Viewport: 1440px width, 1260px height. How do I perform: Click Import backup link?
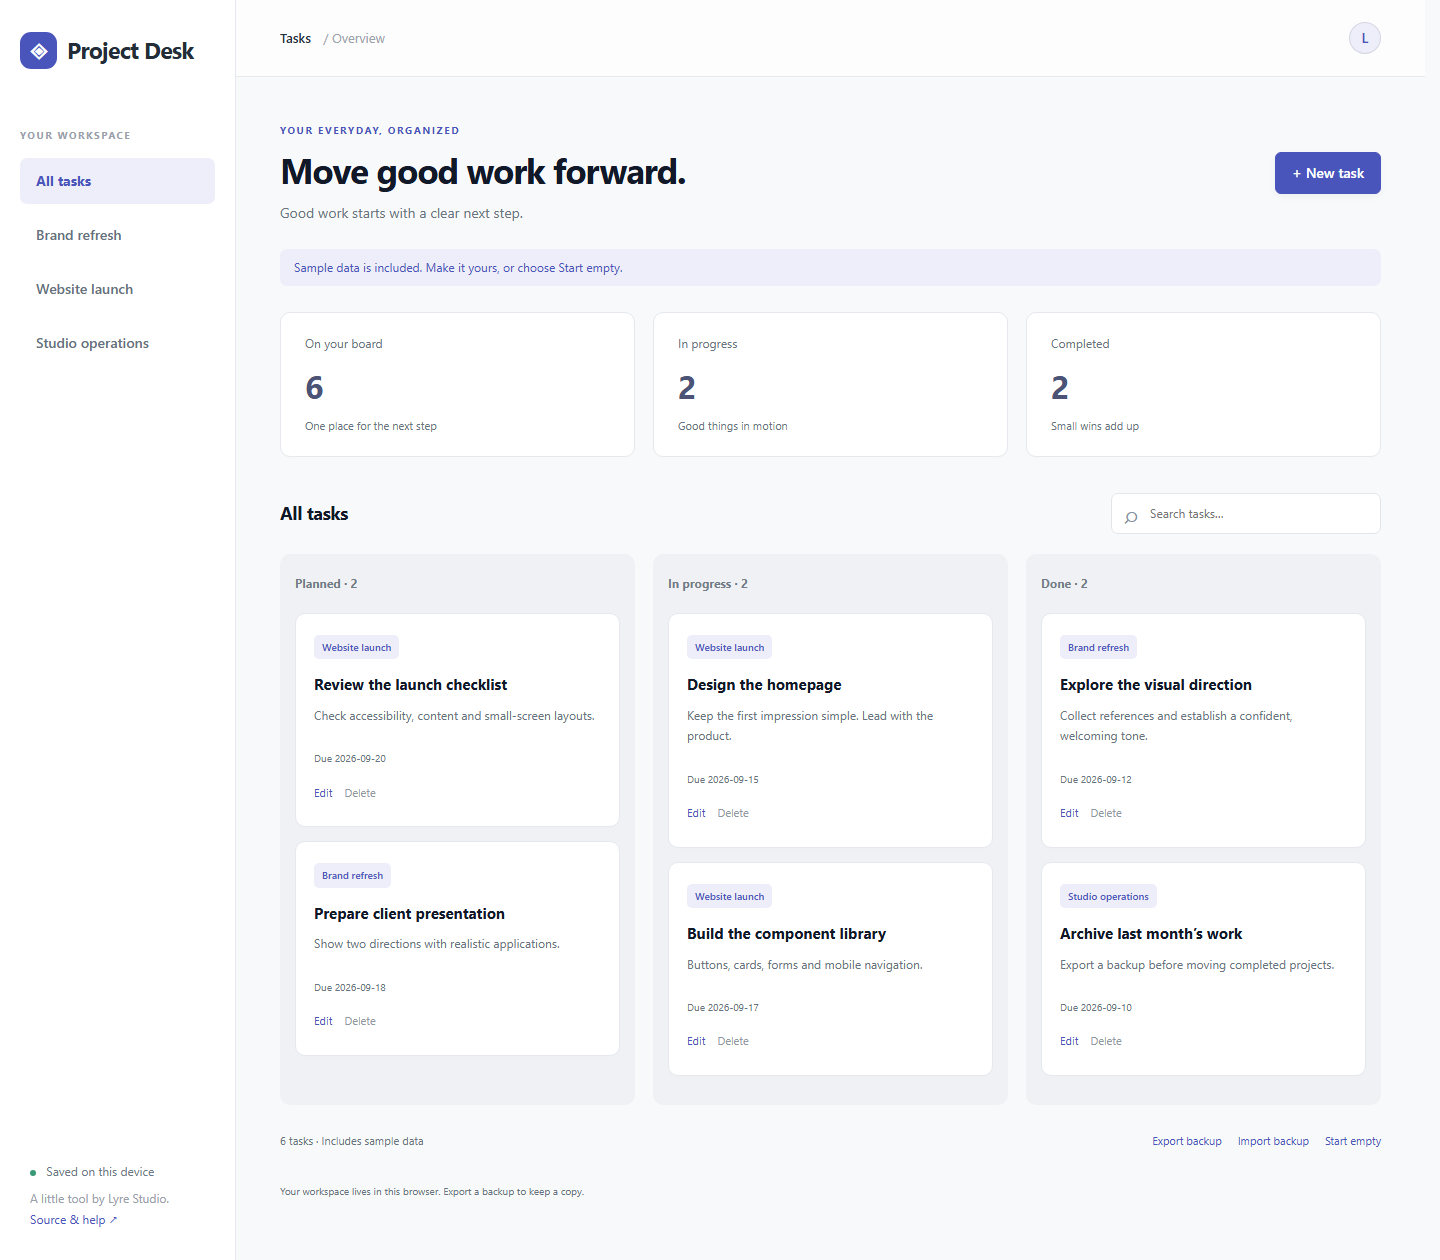click(x=1273, y=1141)
